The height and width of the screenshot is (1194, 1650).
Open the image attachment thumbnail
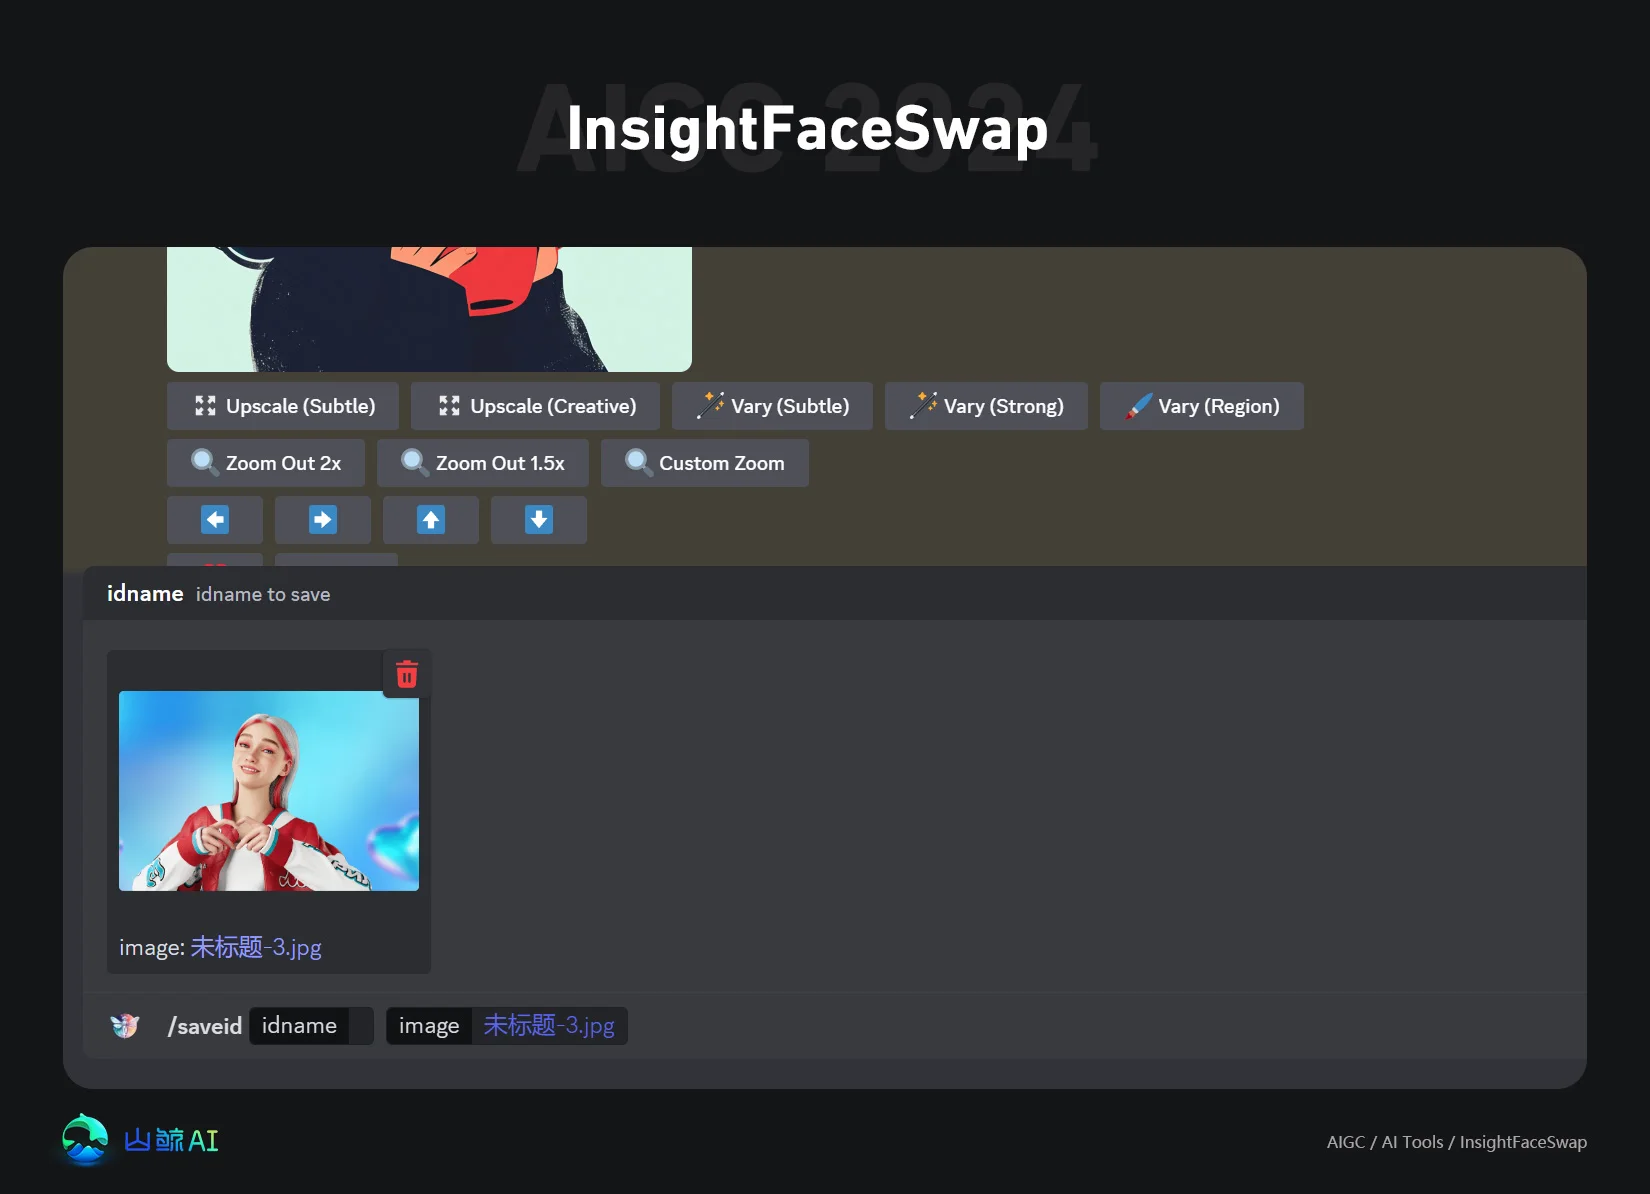pyautogui.click(x=268, y=791)
